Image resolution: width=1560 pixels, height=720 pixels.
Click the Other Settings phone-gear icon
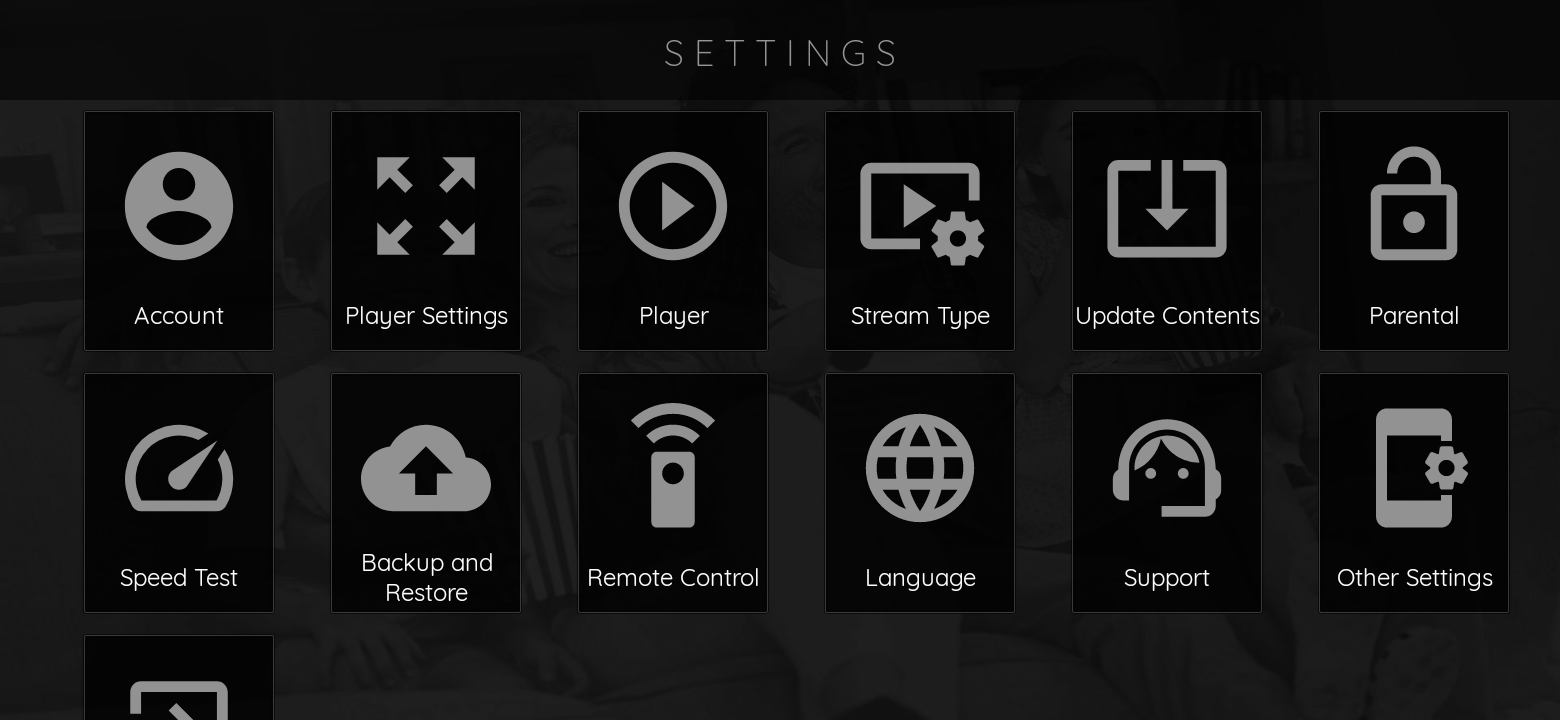click(1421, 468)
